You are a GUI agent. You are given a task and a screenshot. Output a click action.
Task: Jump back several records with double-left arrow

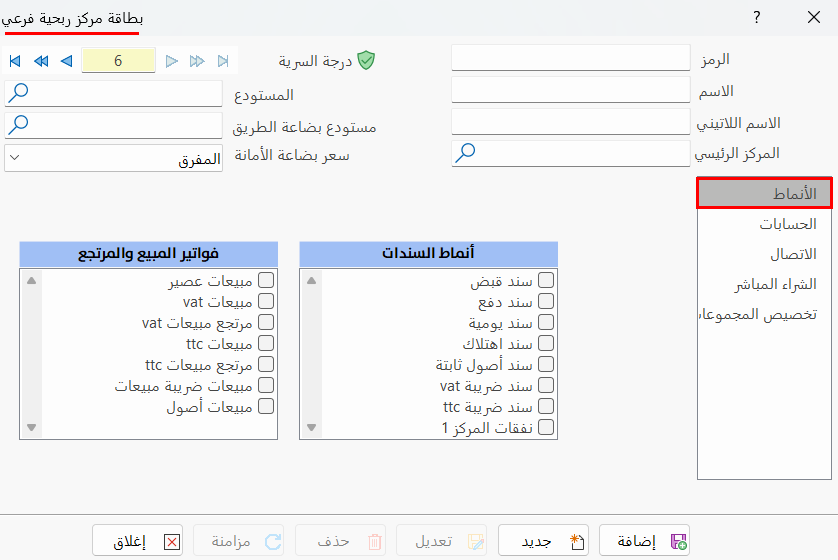(x=41, y=61)
